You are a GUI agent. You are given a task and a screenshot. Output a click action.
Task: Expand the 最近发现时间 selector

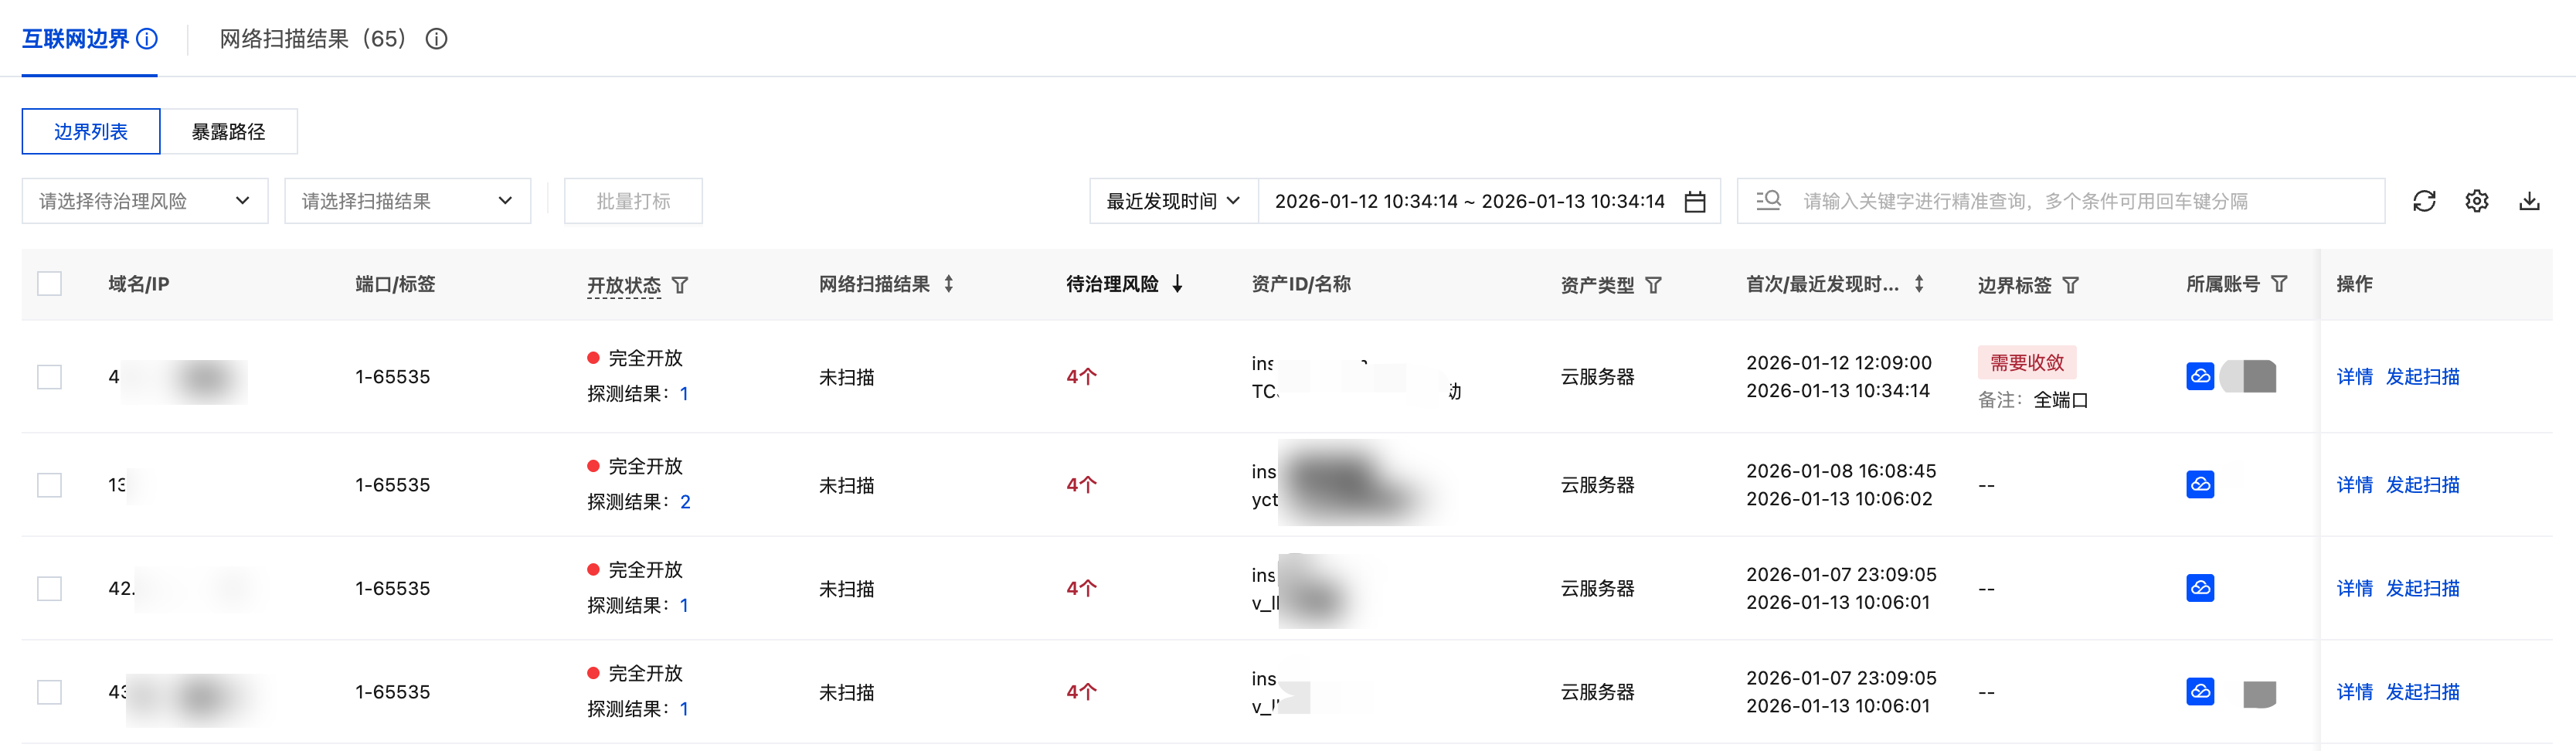coord(1173,201)
